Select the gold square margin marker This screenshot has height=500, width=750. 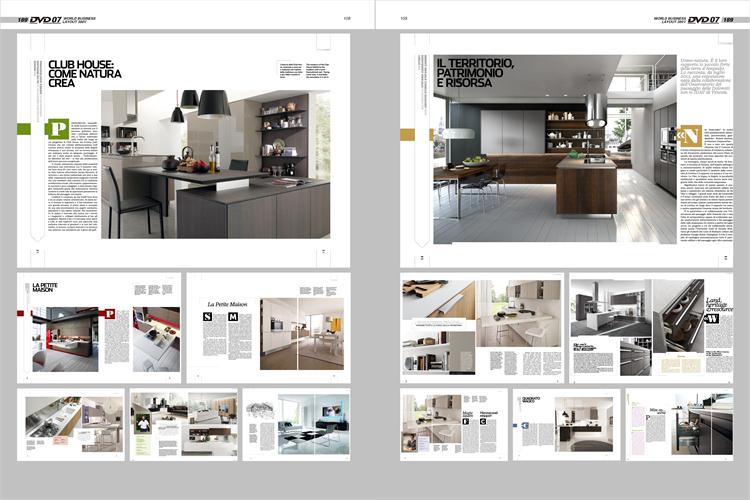tap(407, 133)
